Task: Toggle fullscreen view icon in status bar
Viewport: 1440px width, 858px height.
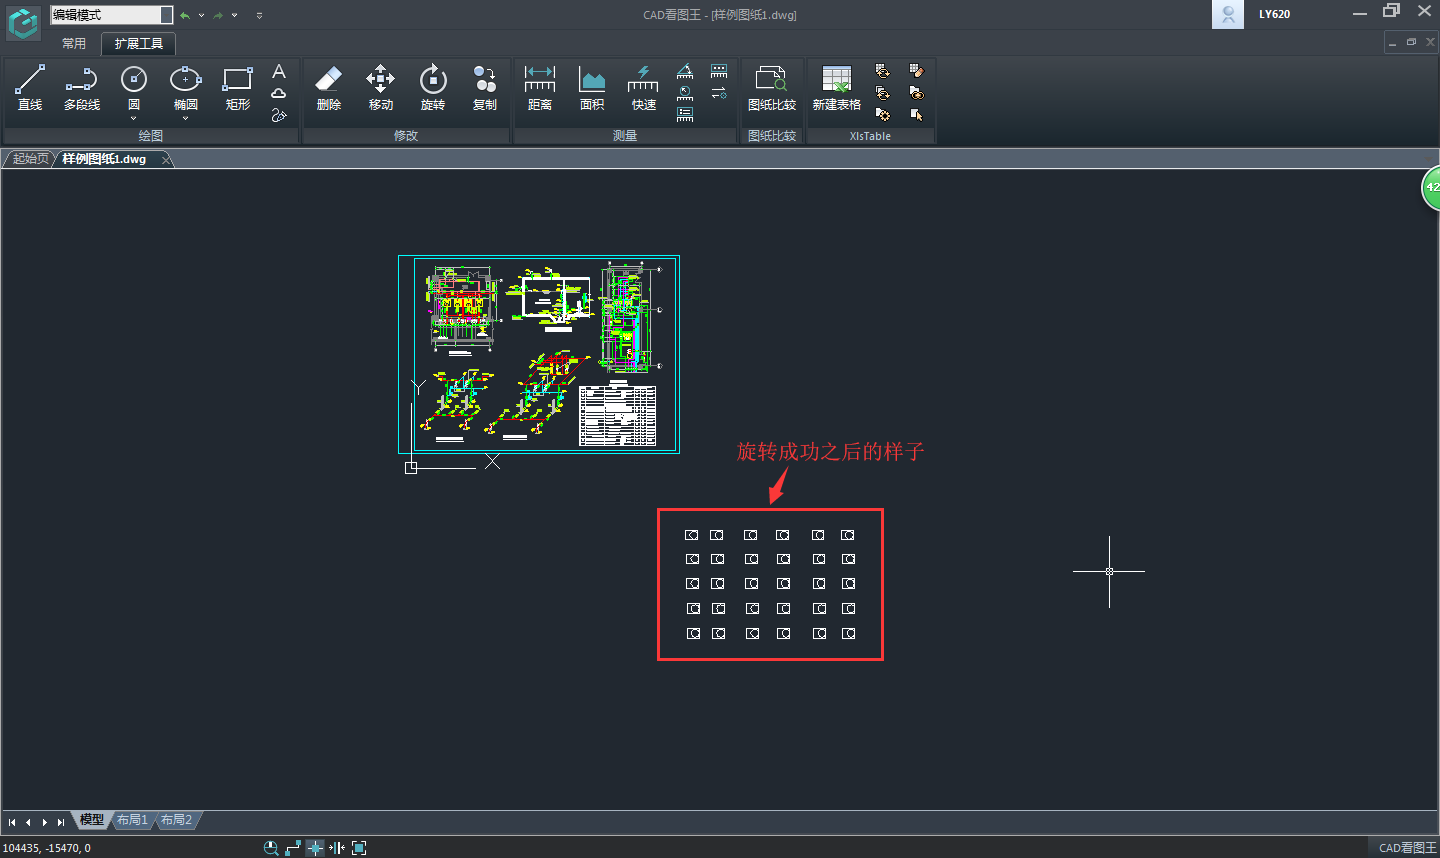Action: point(359,848)
